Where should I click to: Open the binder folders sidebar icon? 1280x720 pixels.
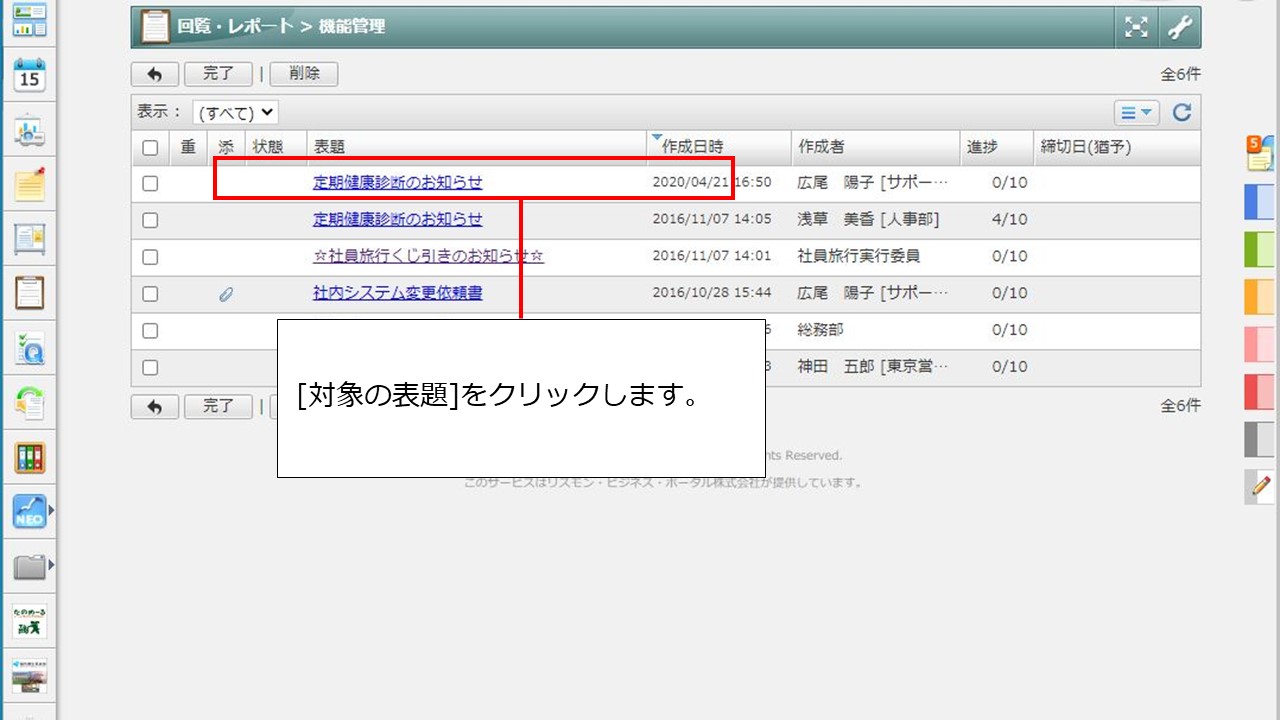coord(30,458)
